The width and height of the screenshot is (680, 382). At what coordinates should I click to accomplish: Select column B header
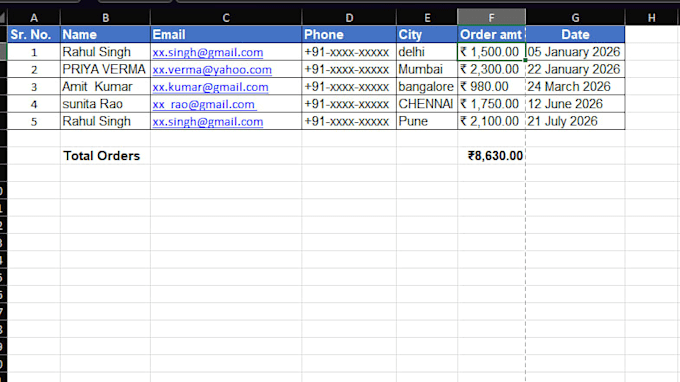click(105, 18)
